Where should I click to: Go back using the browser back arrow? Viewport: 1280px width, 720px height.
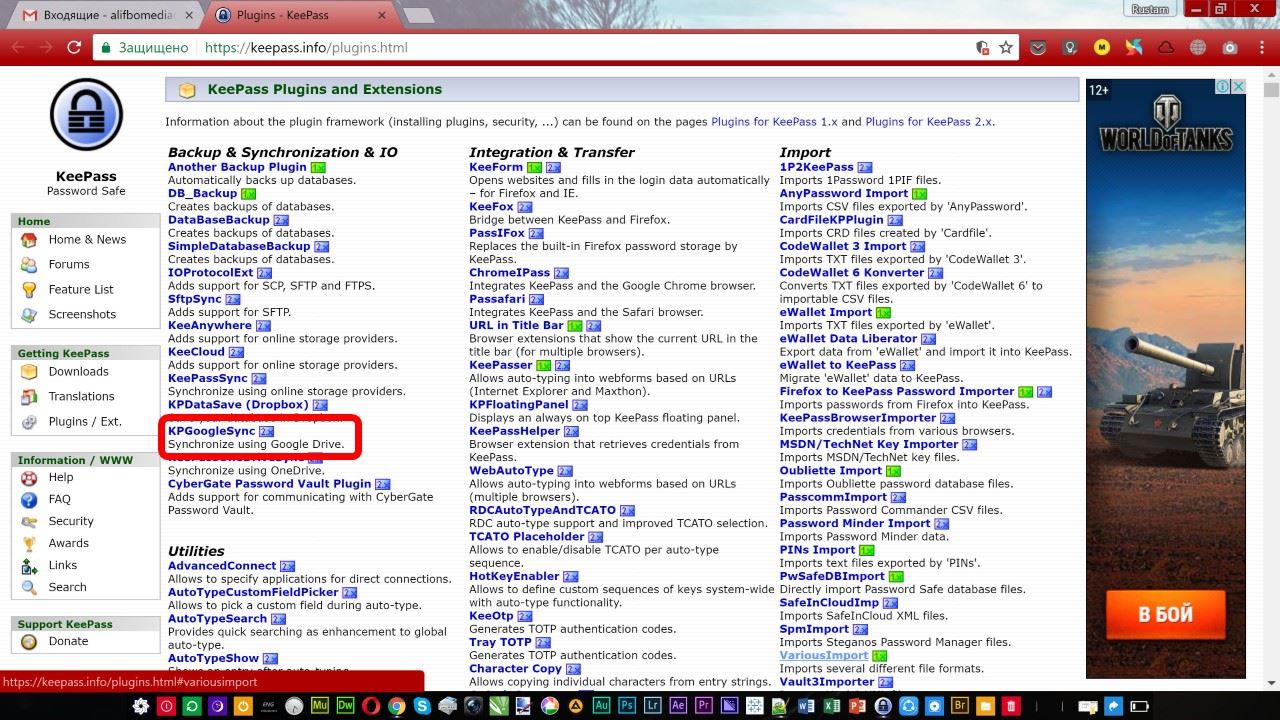tap(18, 47)
